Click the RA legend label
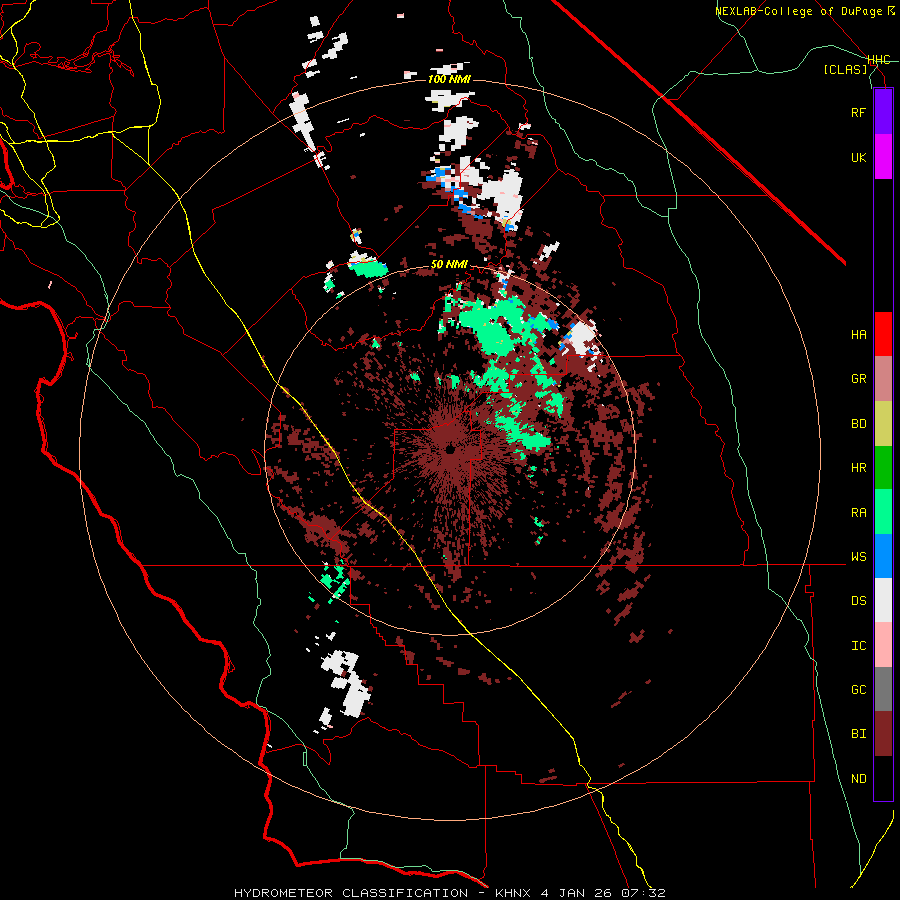Viewport: 900px width, 900px height. 858,513
